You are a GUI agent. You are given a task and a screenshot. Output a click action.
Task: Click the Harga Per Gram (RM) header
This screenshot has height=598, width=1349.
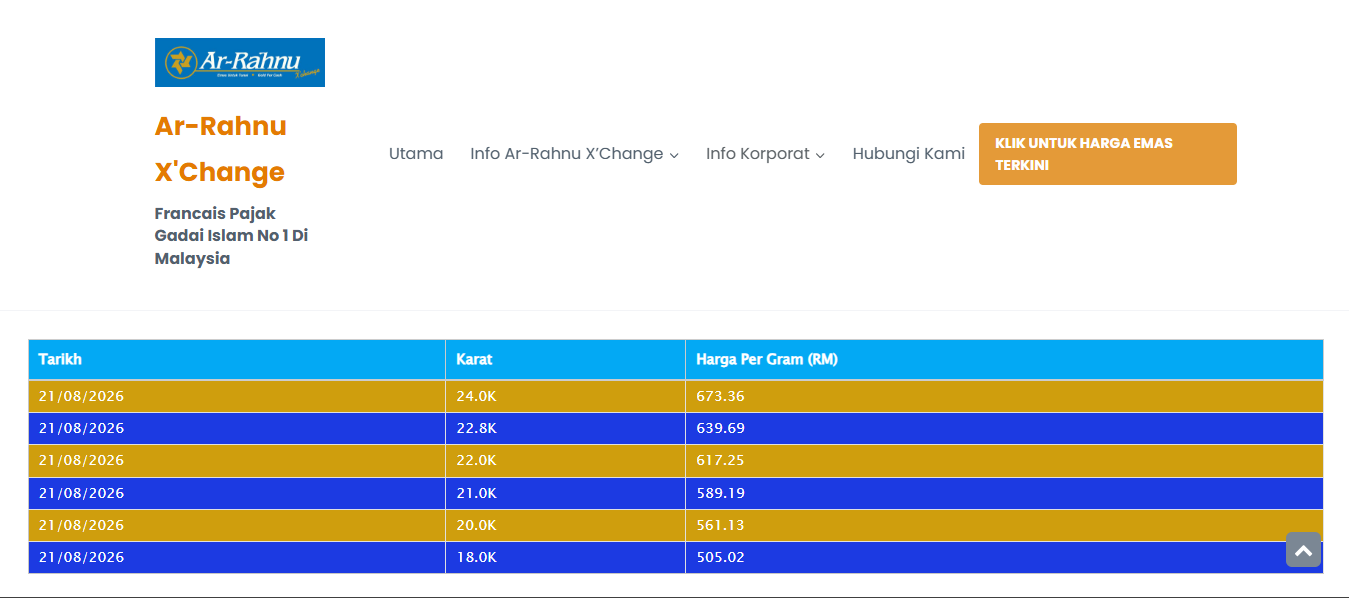[x=1004, y=359]
